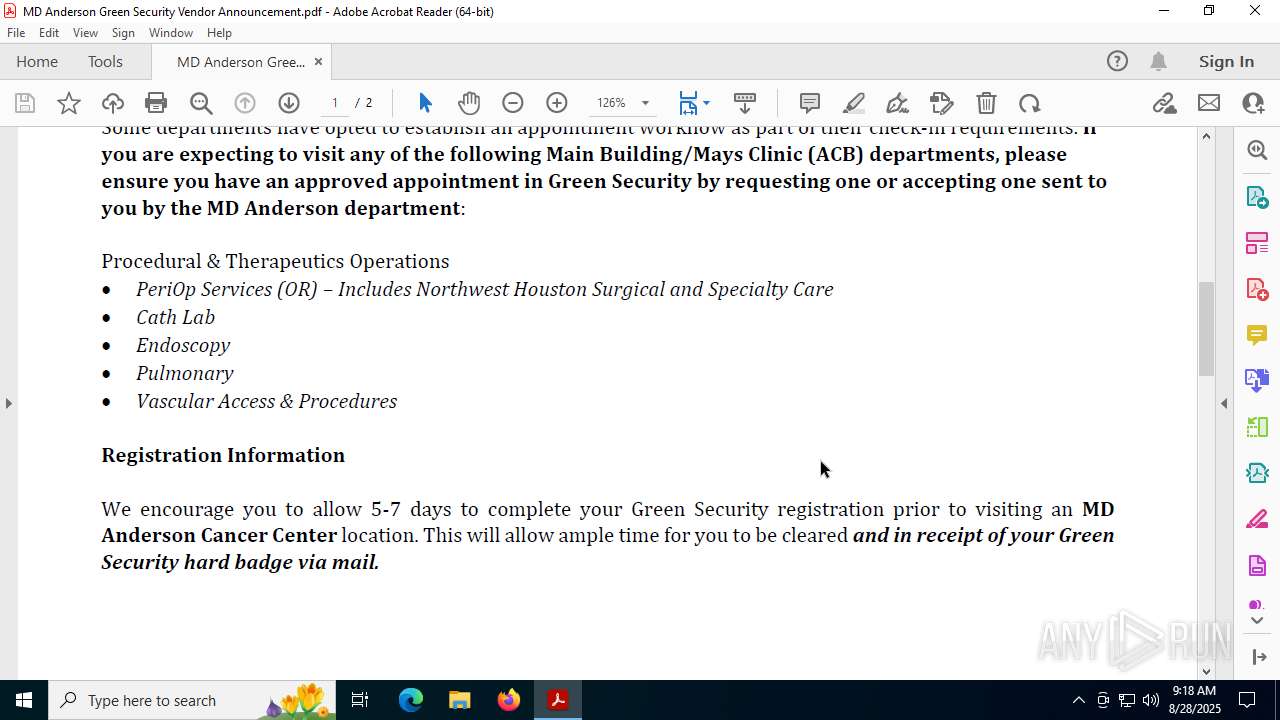Select the MD Anderson Gree... document tab
Viewport: 1280px width, 720px height.
pyautogui.click(x=241, y=62)
